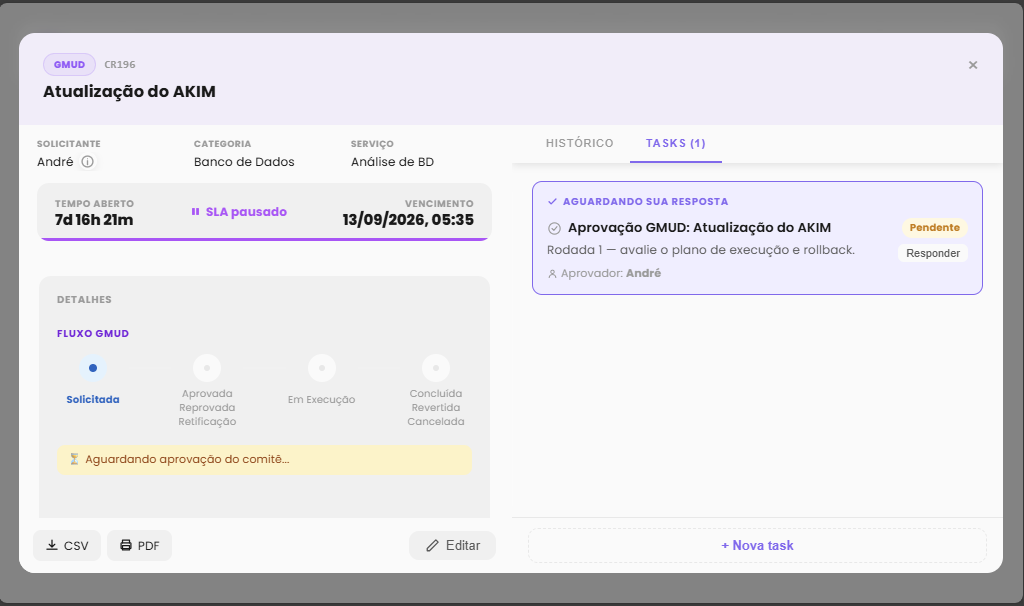Add a new task with Nova task
Image resolution: width=1024 pixels, height=606 pixels.
pyautogui.click(x=757, y=545)
